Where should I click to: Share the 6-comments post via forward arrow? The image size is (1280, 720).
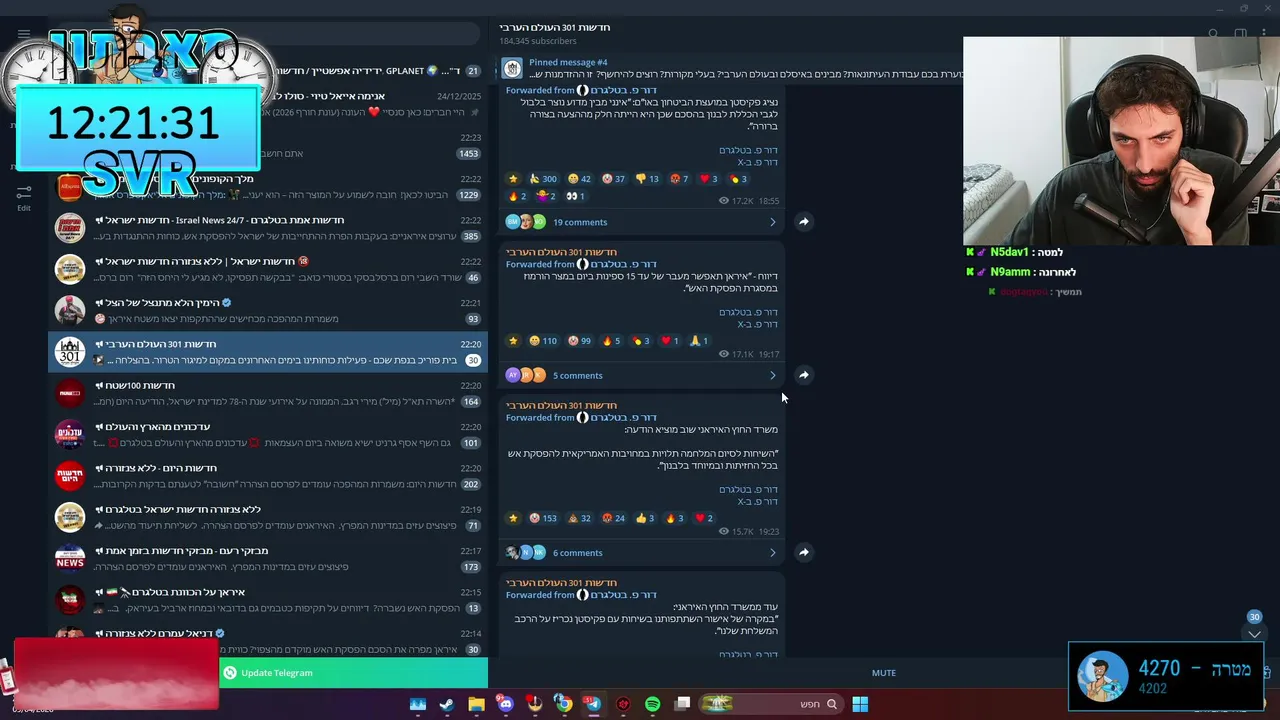[804, 552]
